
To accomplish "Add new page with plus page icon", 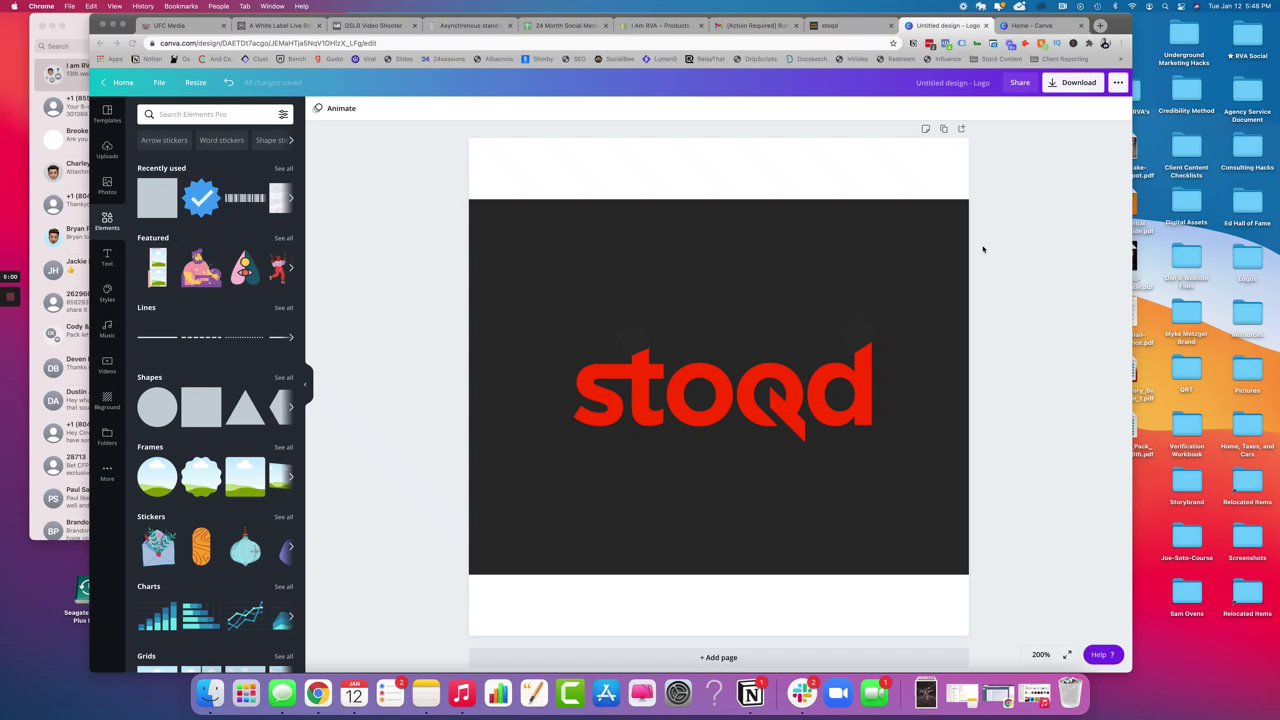I will pyautogui.click(x=961, y=129).
